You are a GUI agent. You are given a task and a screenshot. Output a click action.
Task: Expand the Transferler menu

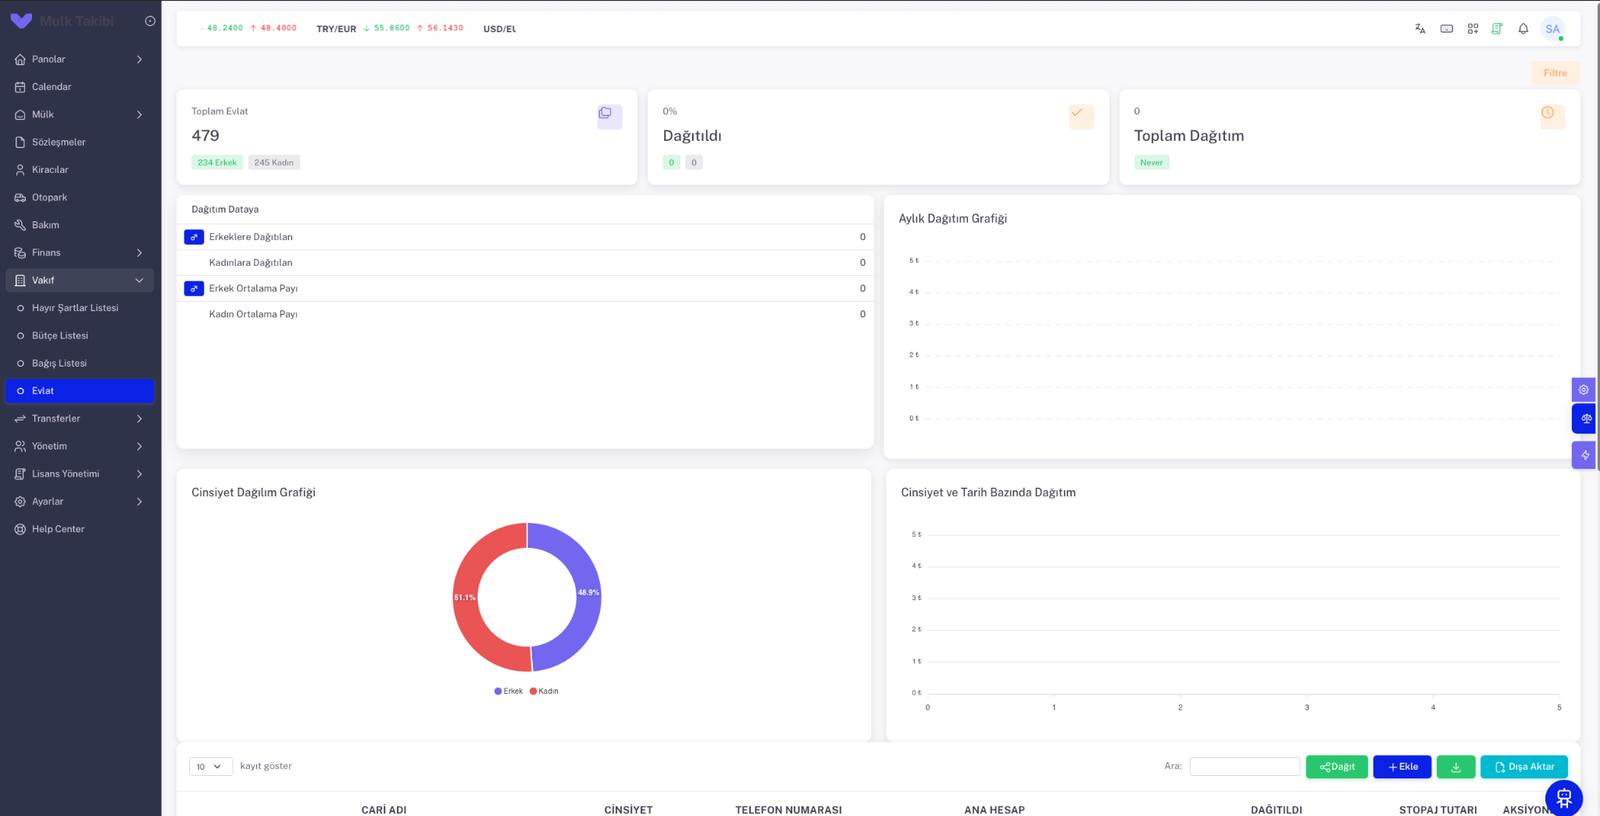tap(80, 418)
